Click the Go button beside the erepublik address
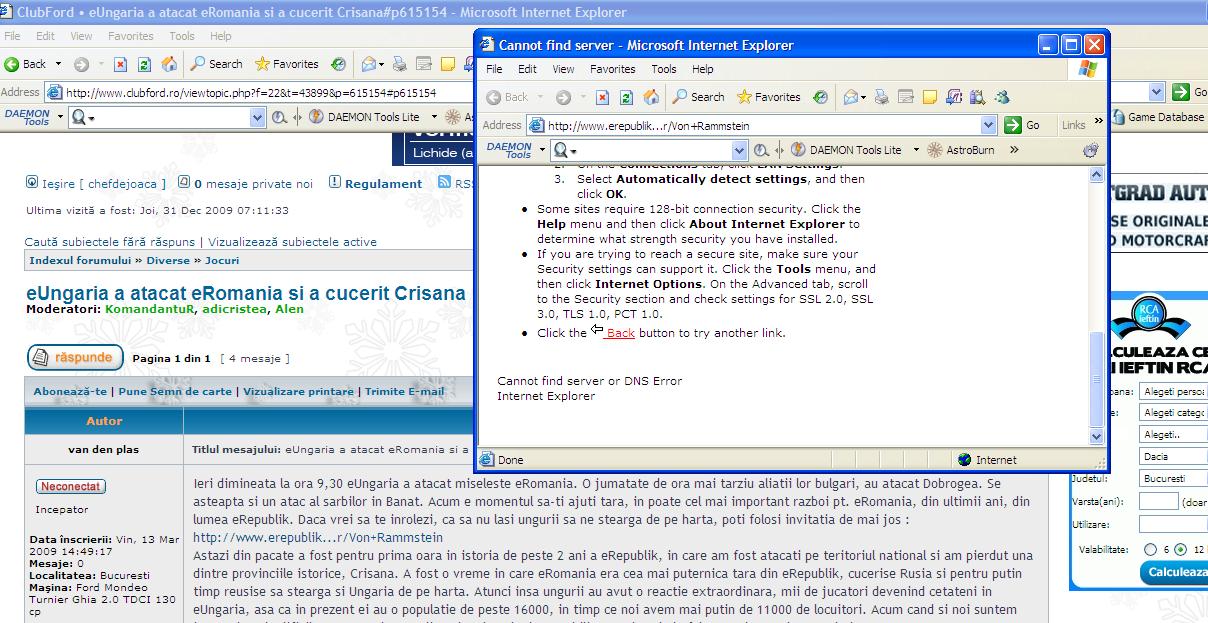 [1022, 125]
